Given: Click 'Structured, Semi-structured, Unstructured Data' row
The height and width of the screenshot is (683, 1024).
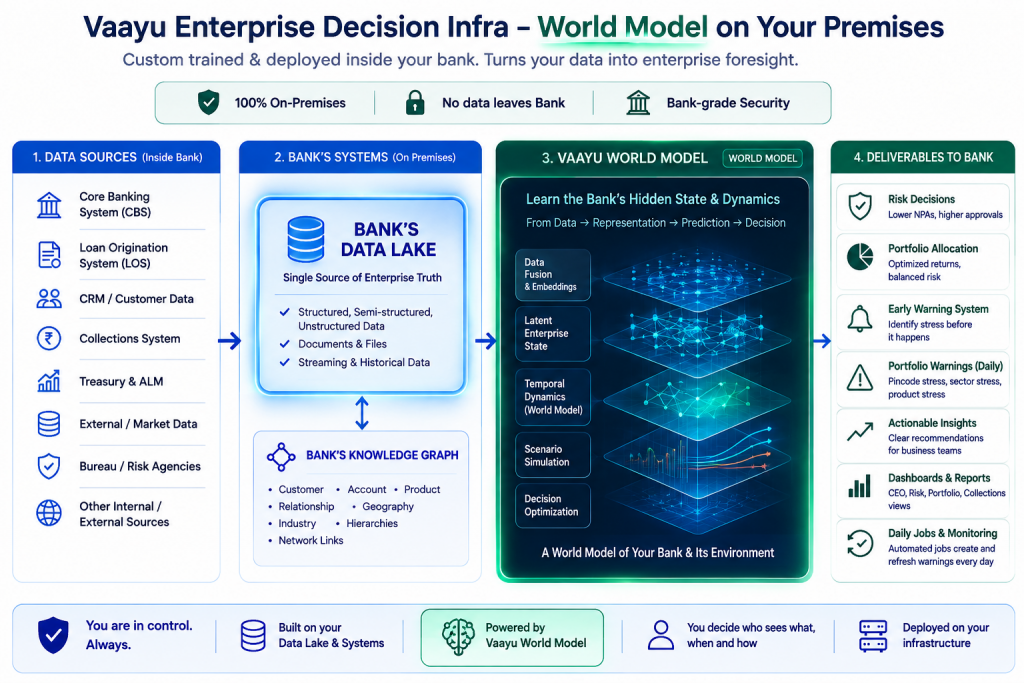Looking at the screenshot, I should point(357,319).
